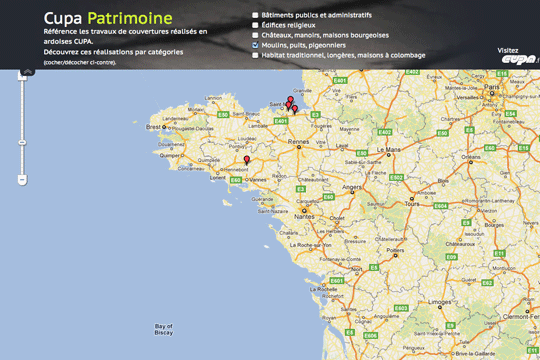Click the E601 road shield near La Rochelle

336,281
